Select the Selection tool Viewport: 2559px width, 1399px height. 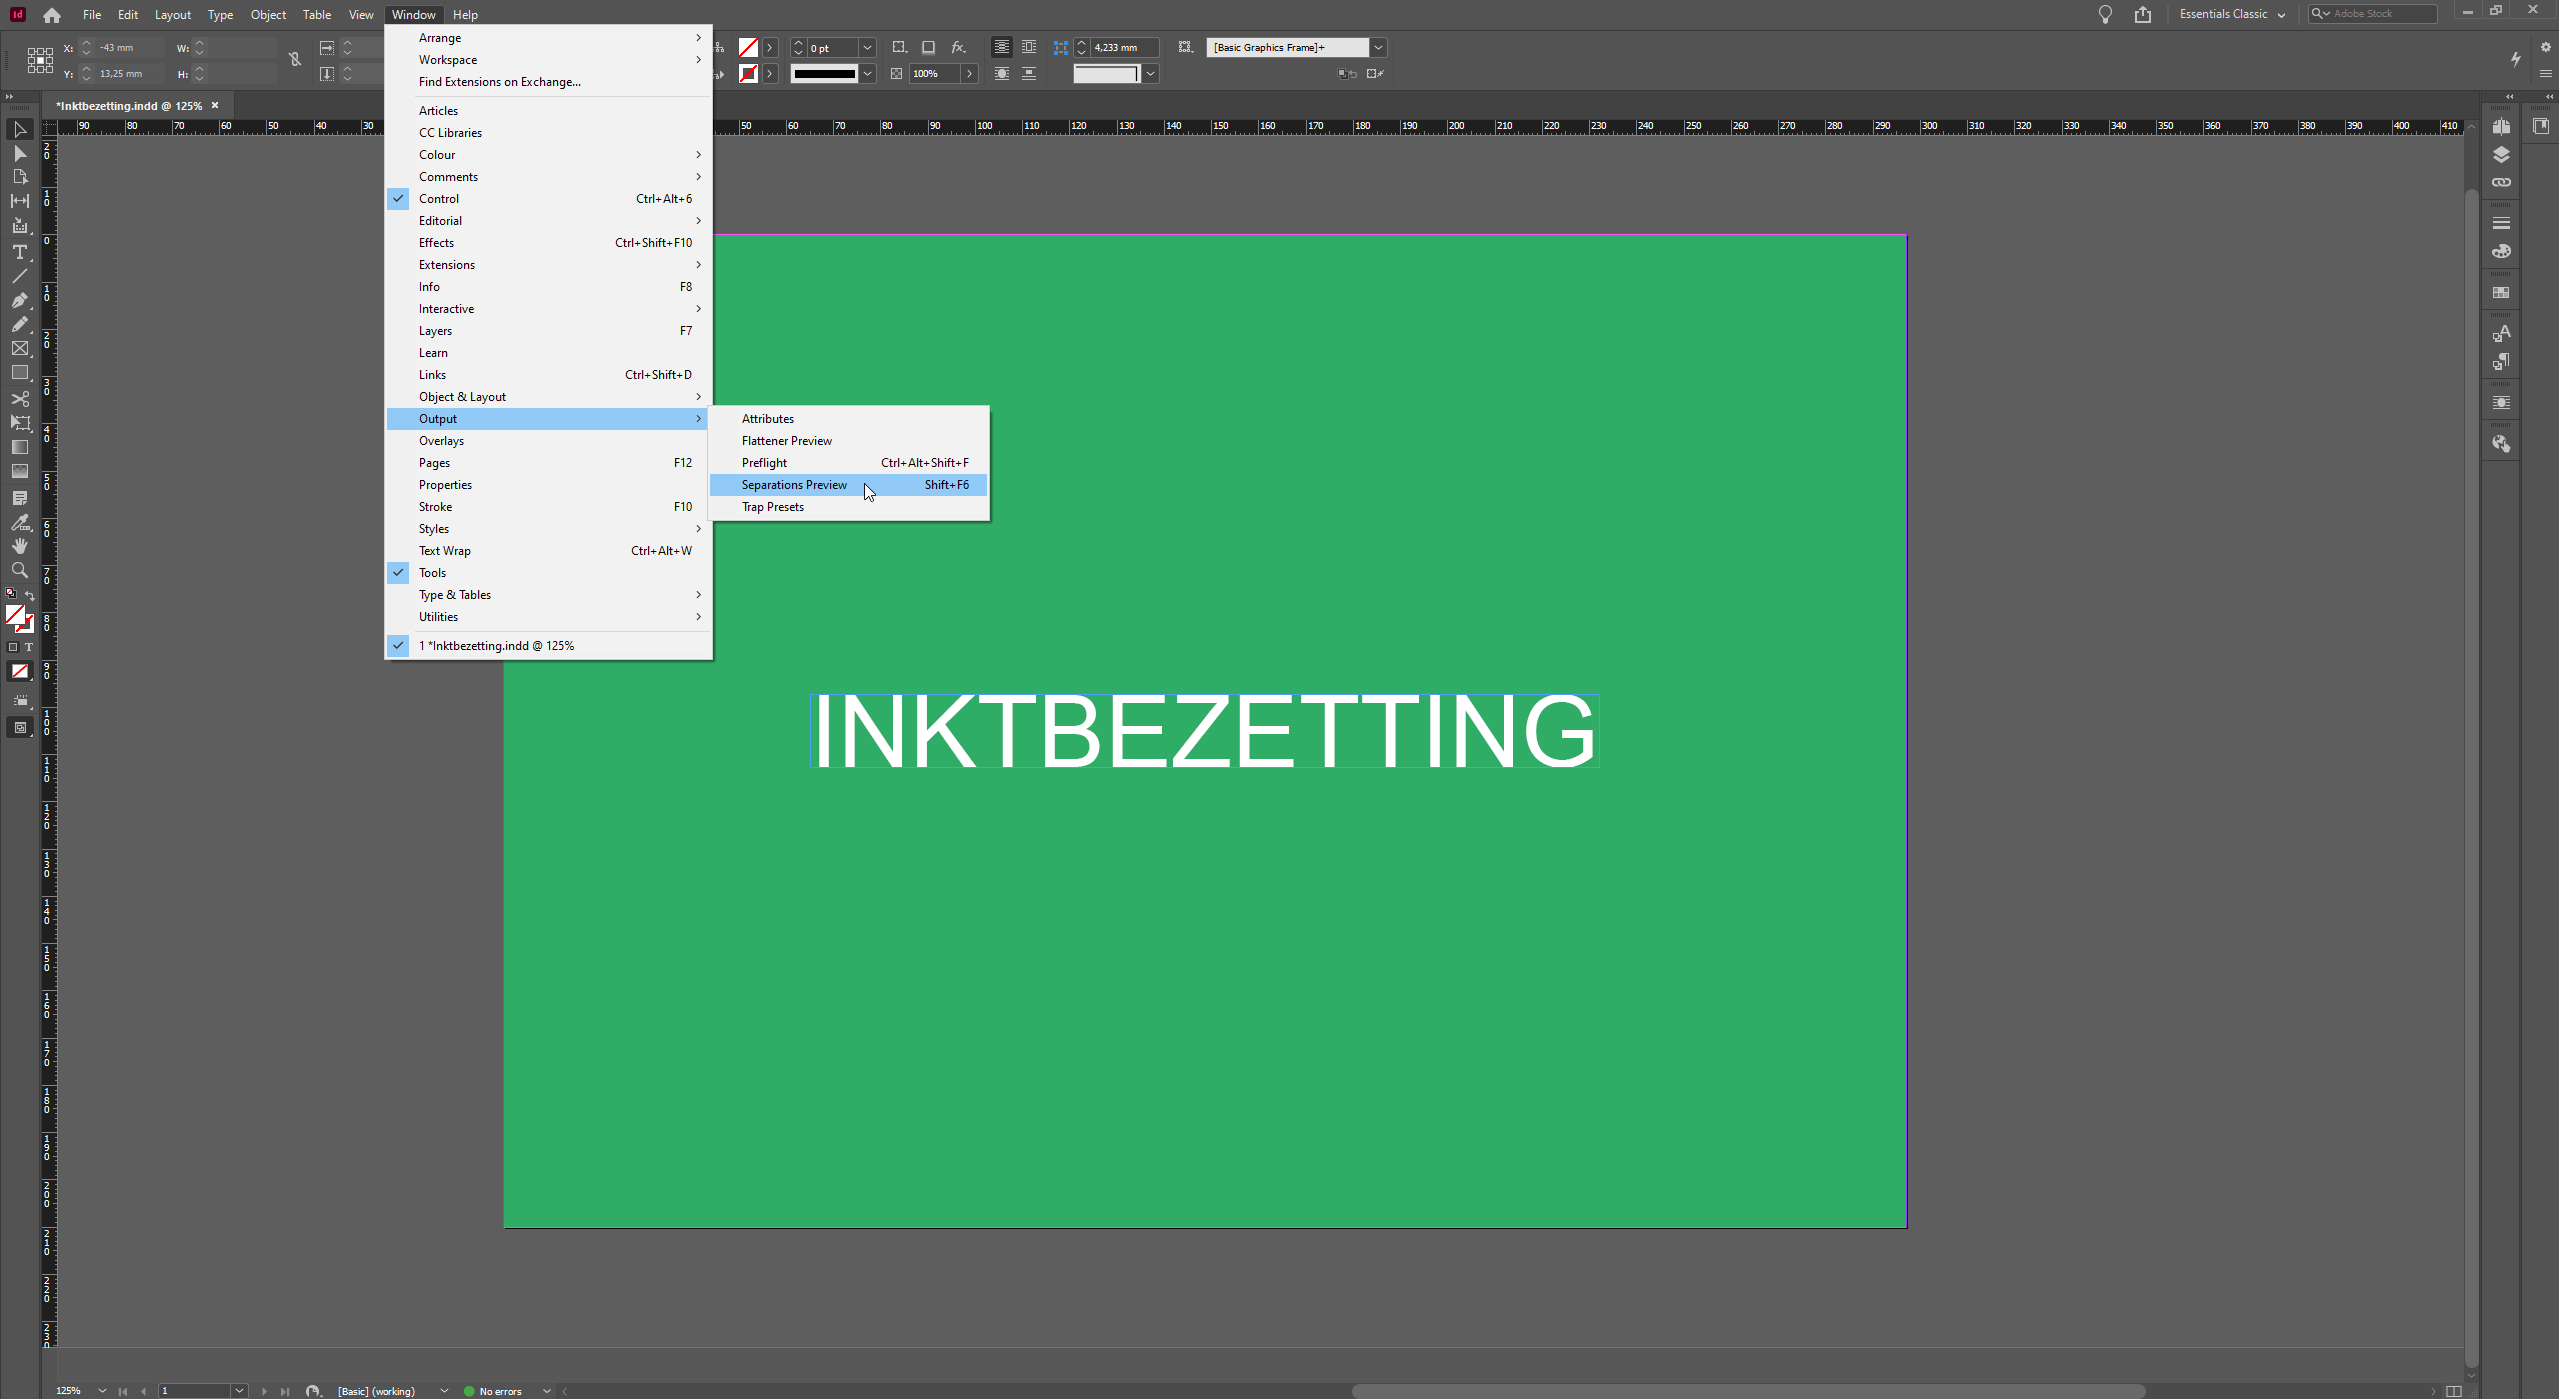coord(19,129)
